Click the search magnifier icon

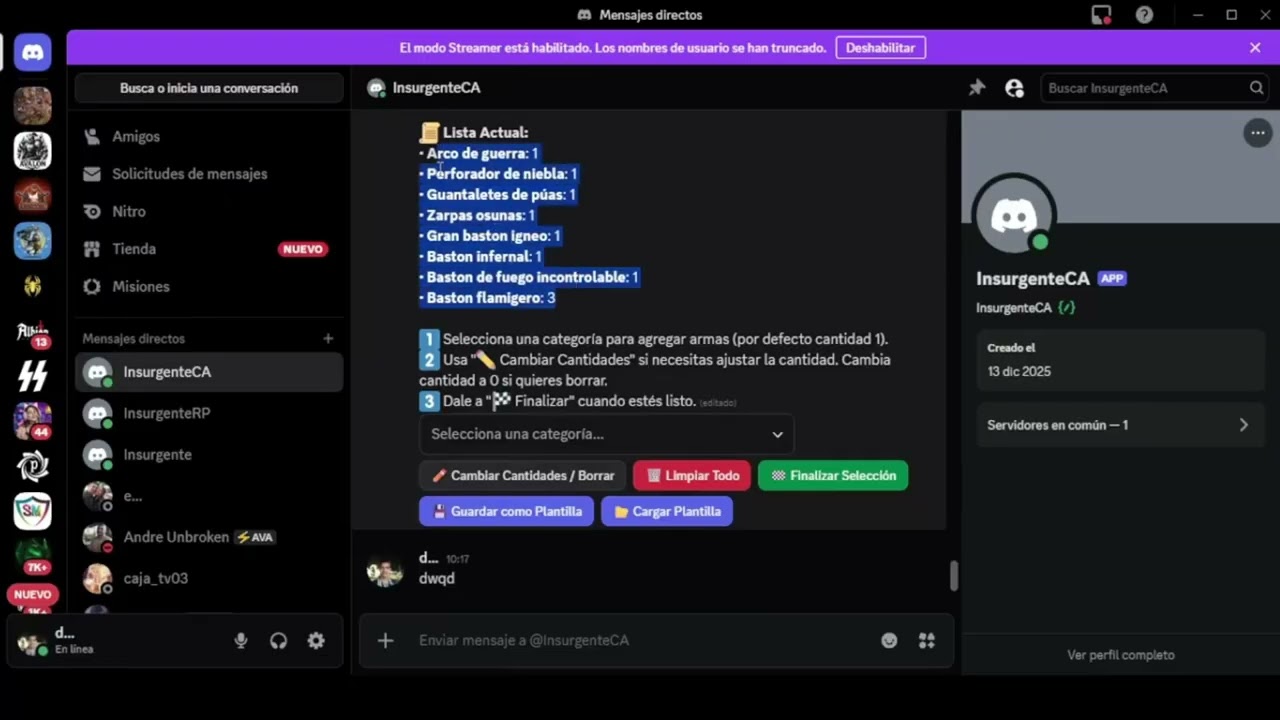tap(1256, 88)
